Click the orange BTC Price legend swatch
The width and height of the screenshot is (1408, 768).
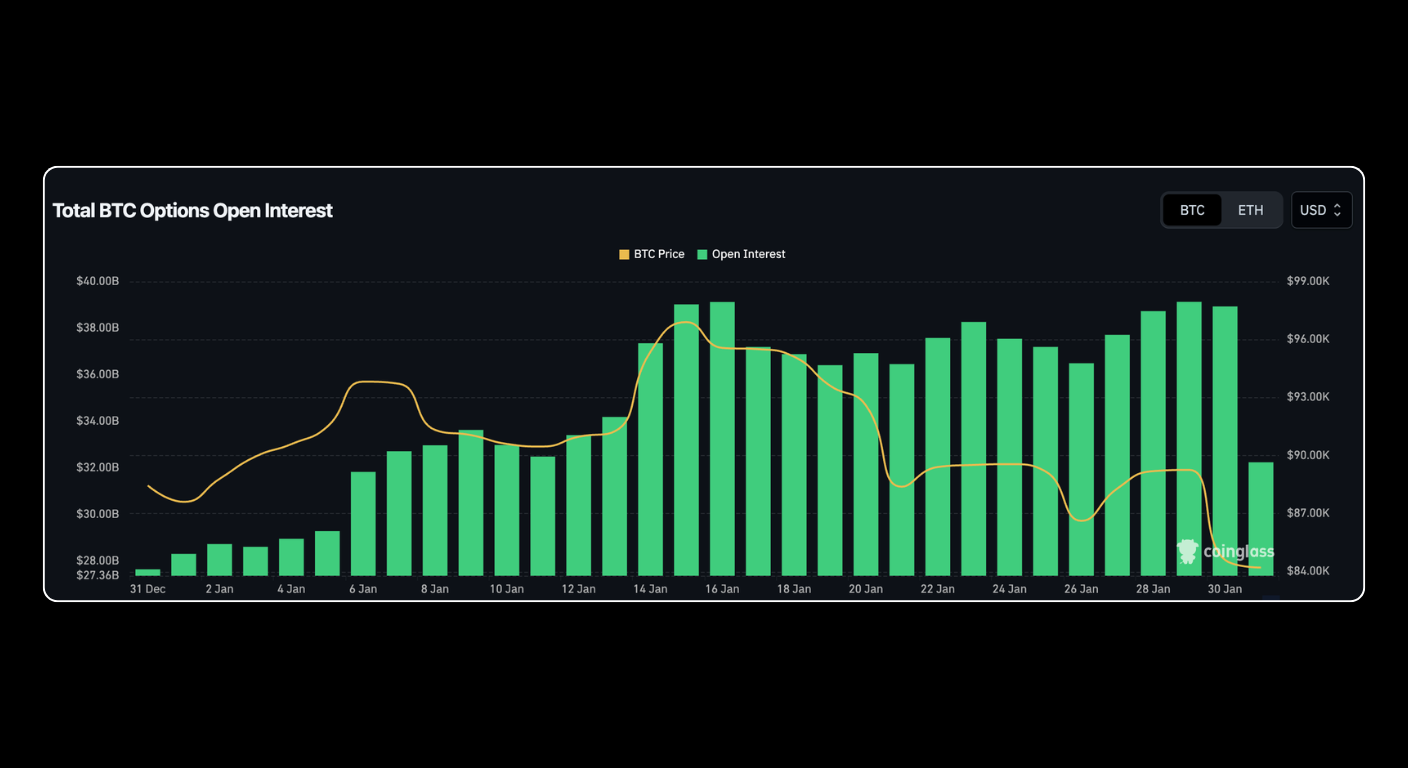pos(622,254)
